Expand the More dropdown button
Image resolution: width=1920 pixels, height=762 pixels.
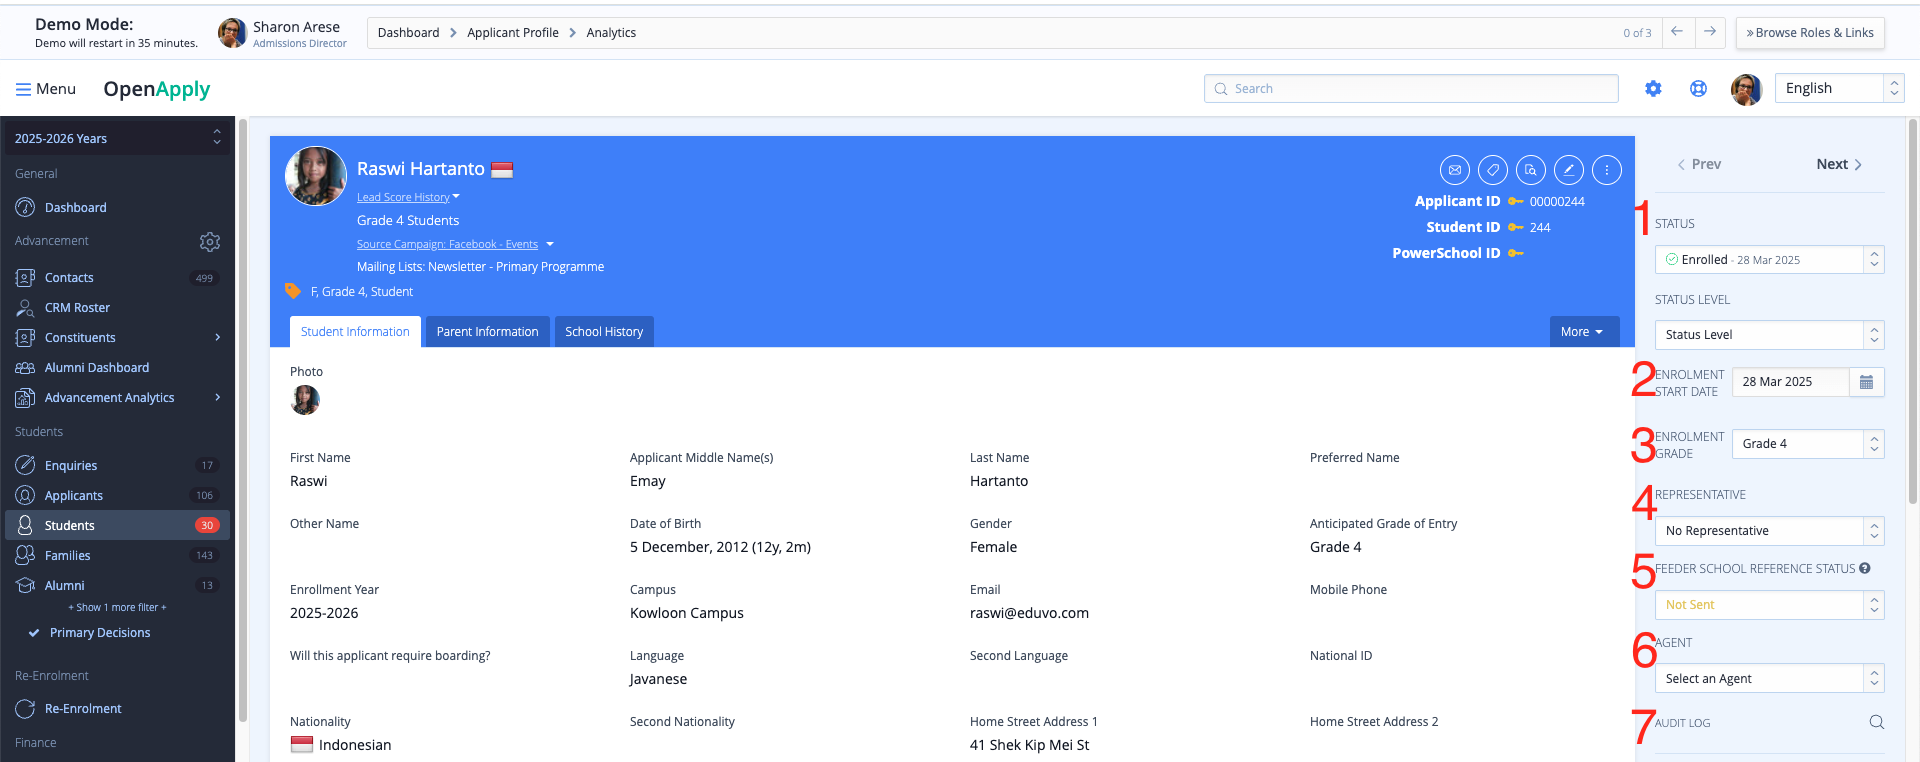click(1583, 332)
